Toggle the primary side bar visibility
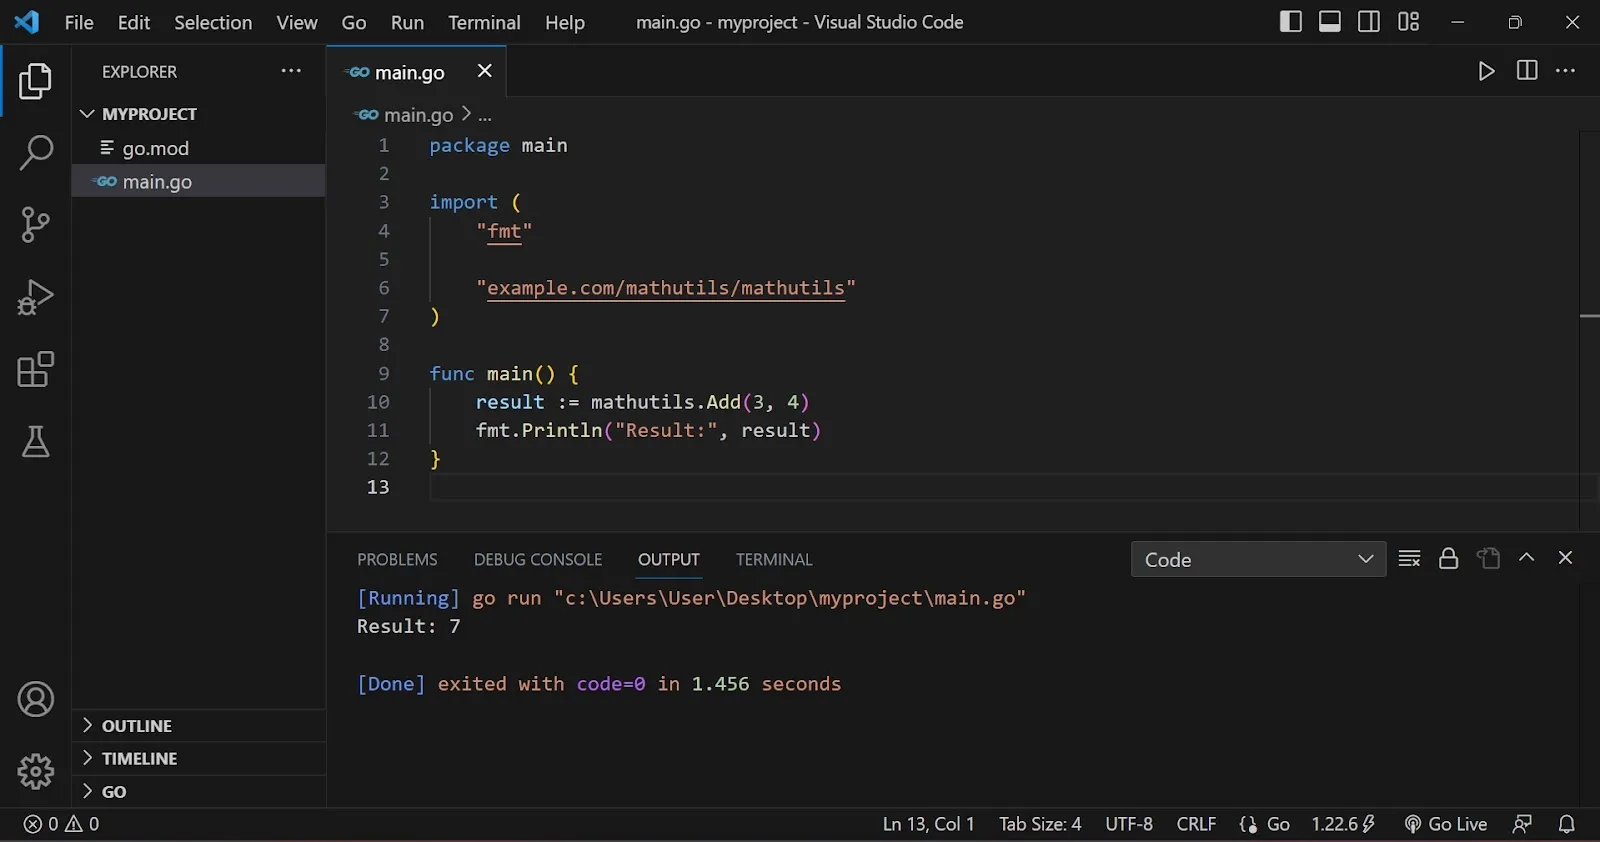Viewport: 1600px width, 842px height. [1290, 21]
